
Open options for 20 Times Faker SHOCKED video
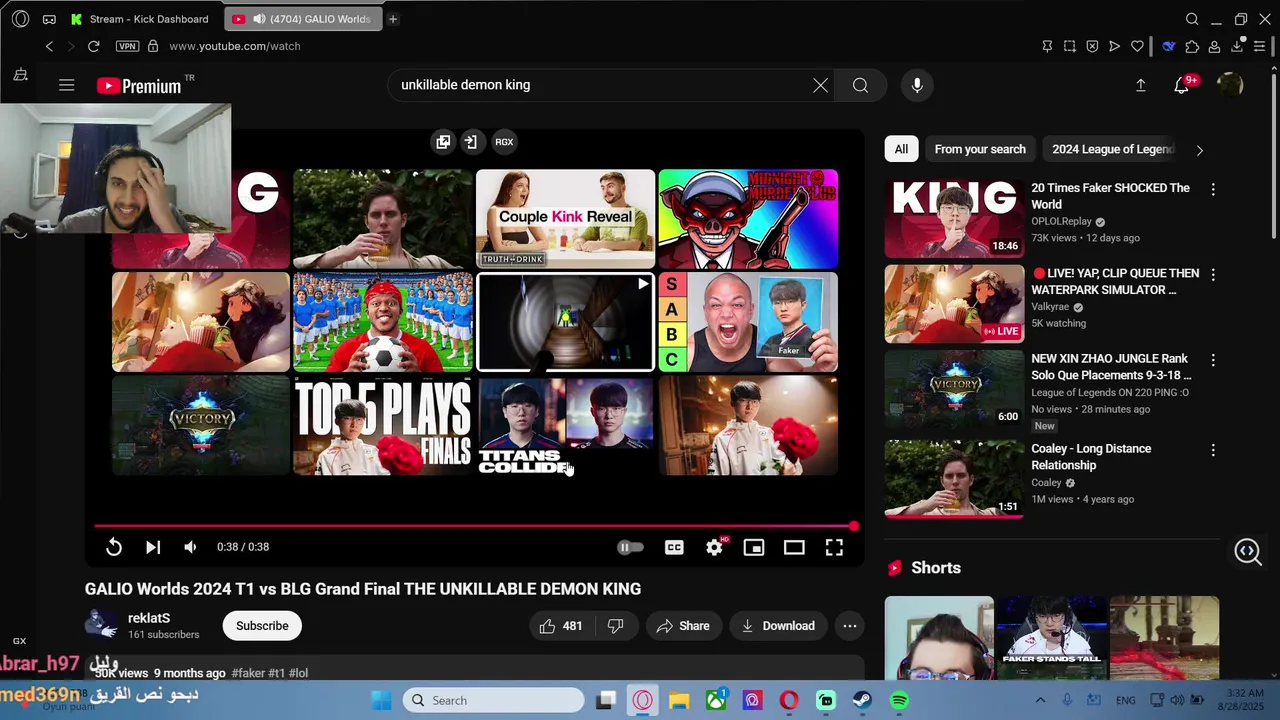tap(1213, 189)
